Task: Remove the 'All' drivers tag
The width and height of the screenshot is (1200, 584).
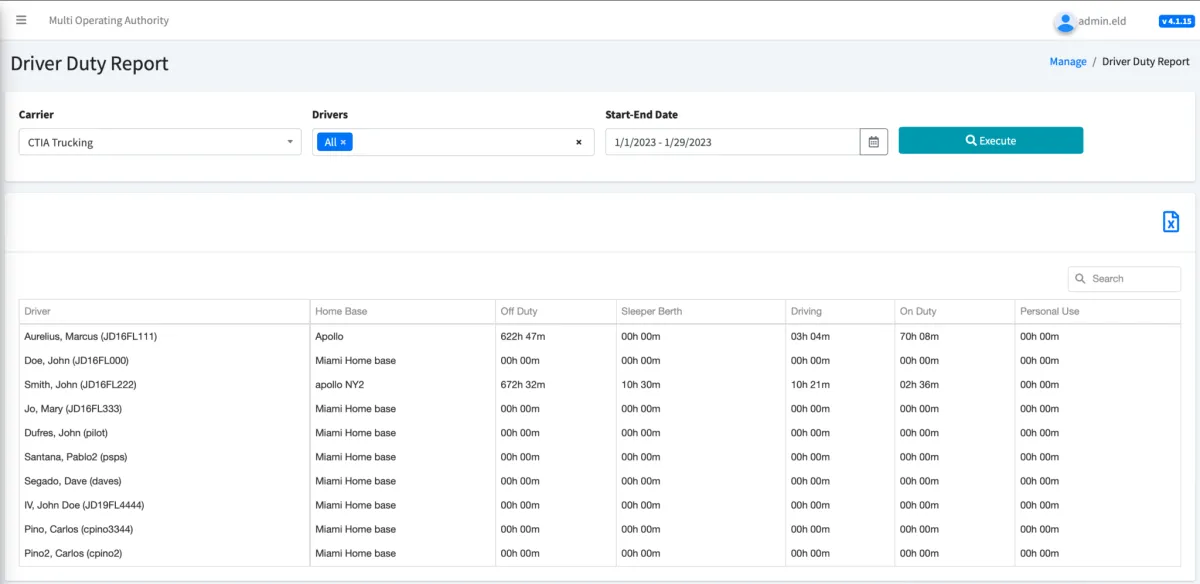Action: 343,143
